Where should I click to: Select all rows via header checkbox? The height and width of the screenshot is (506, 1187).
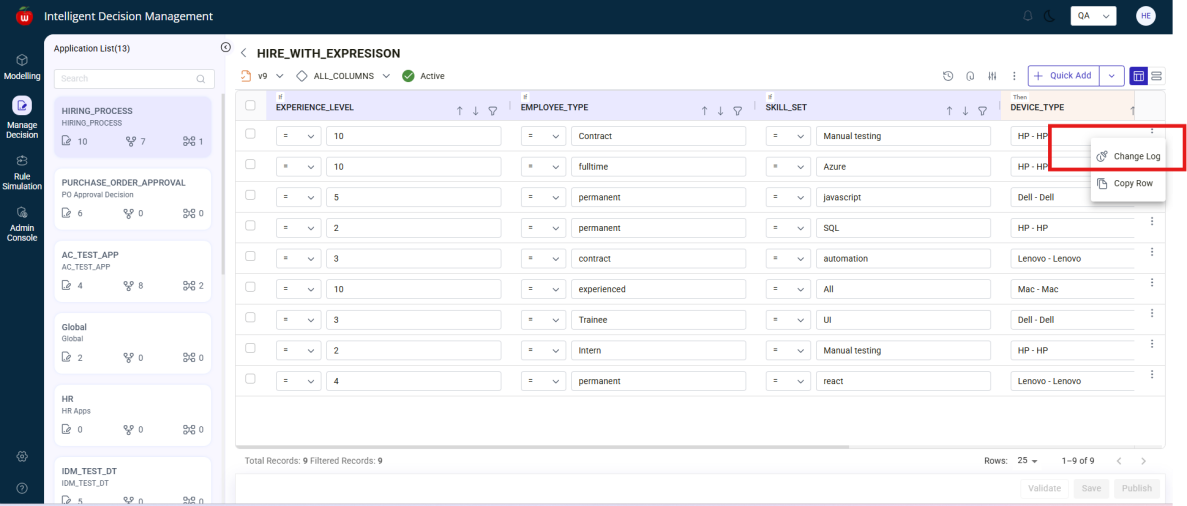(x=251, y=106)
